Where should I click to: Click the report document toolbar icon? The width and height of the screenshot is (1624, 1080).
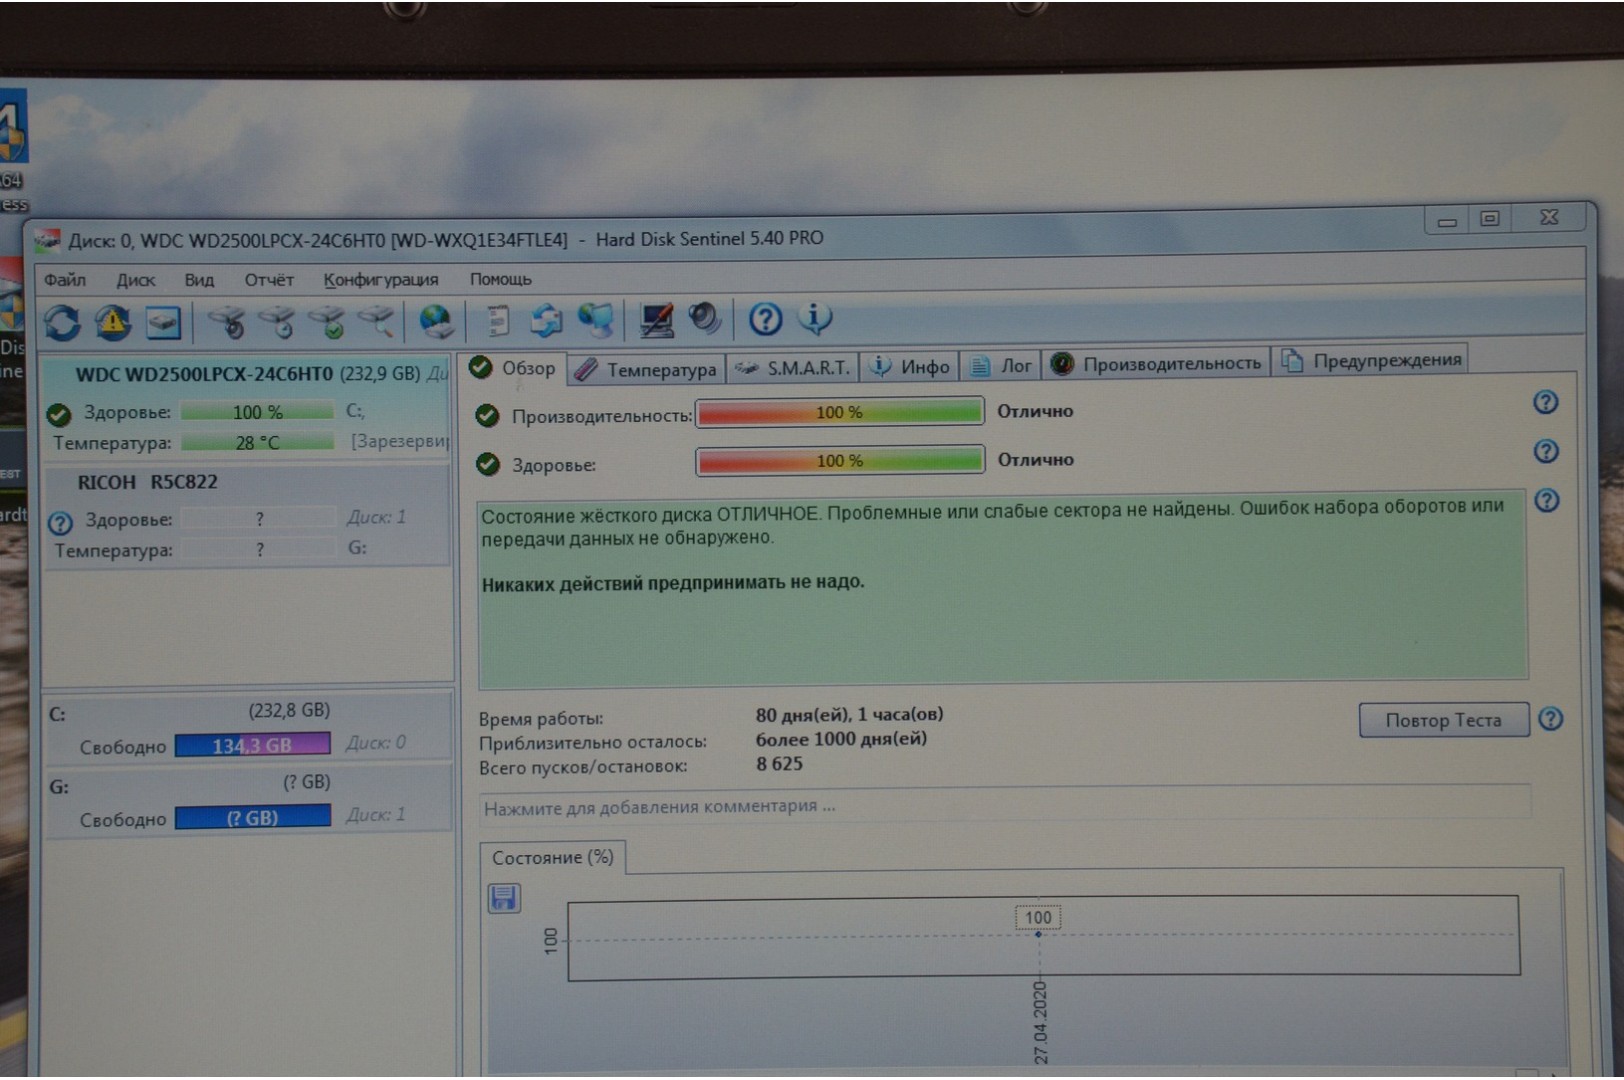496,321
